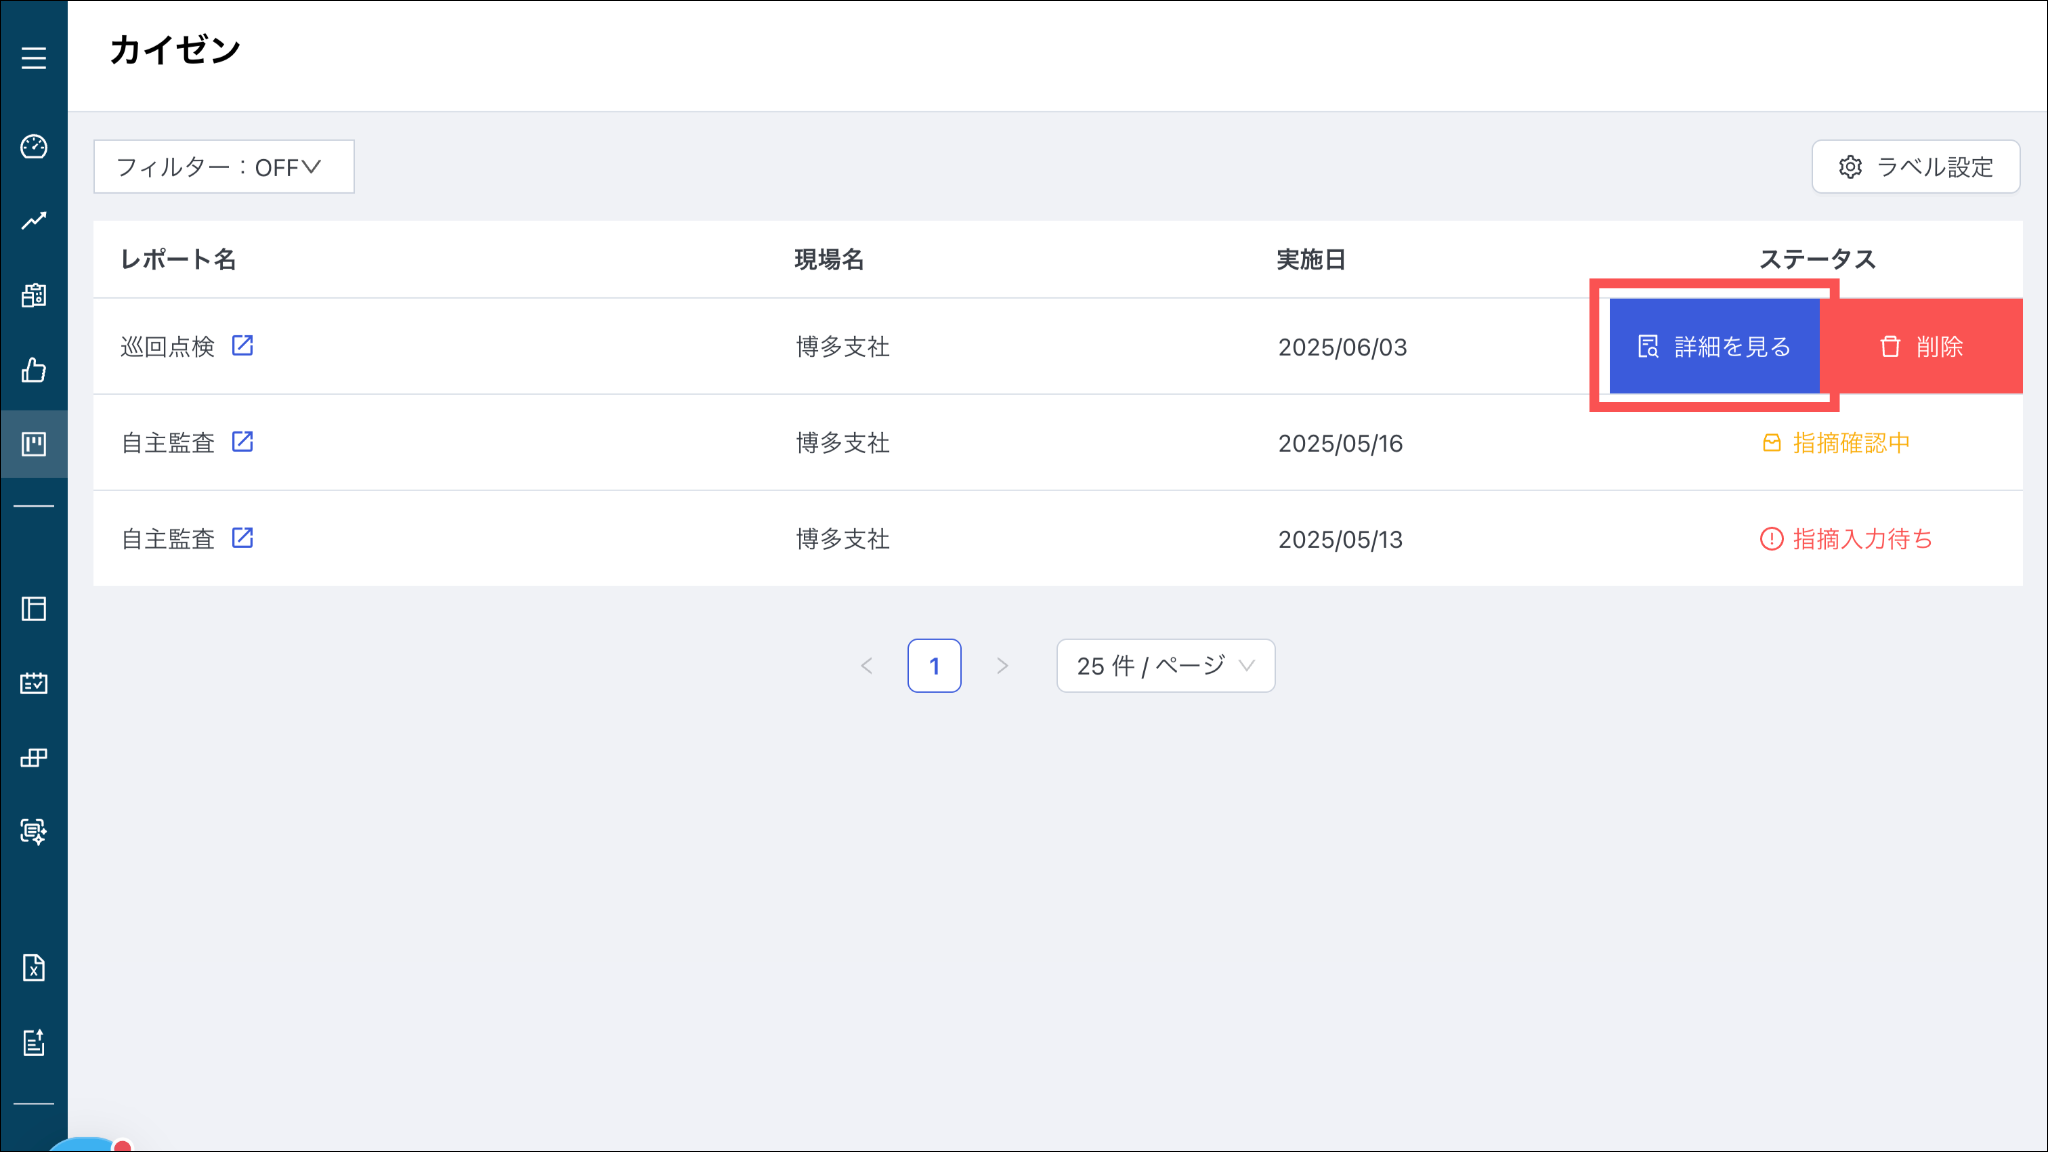Open external link icon beside 巡回点検
This screenshot has width=2048, height=1152.
(x=242, y=346)
